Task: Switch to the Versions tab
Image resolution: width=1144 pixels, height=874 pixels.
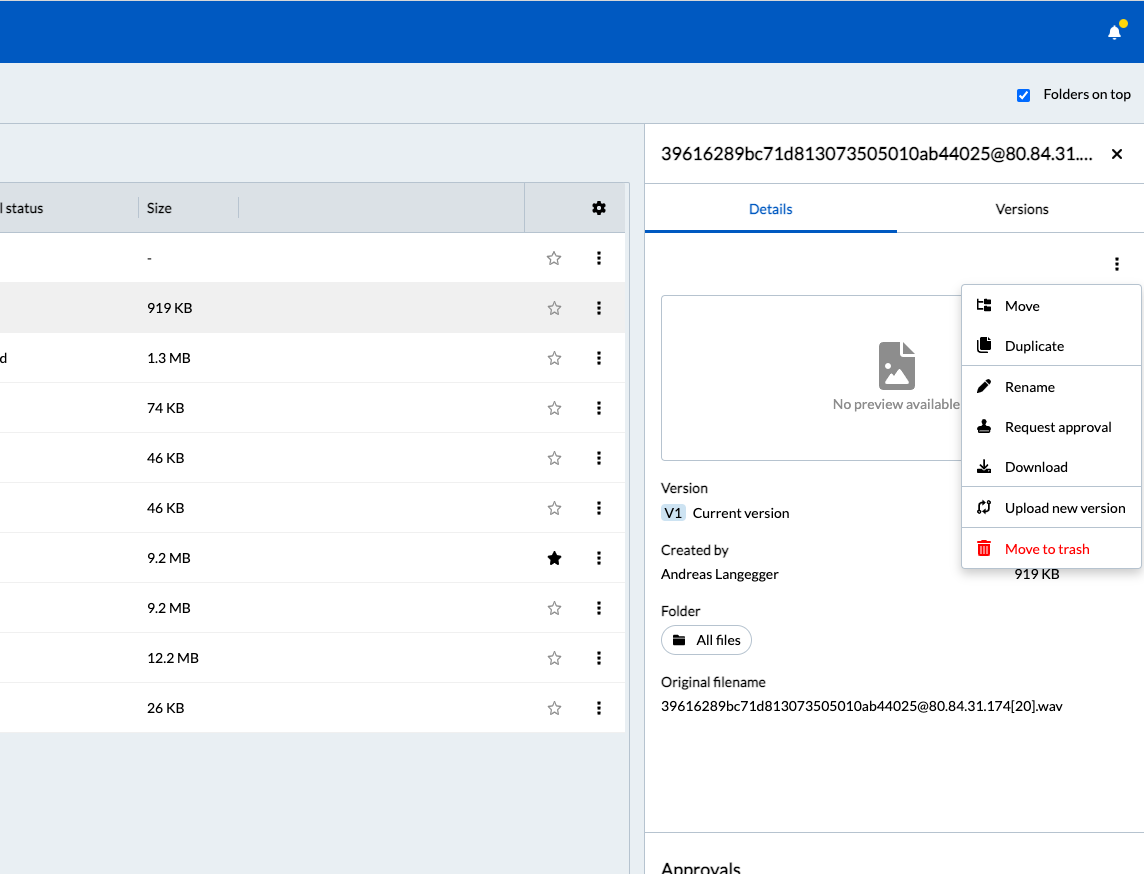Action: (1021, 209)
